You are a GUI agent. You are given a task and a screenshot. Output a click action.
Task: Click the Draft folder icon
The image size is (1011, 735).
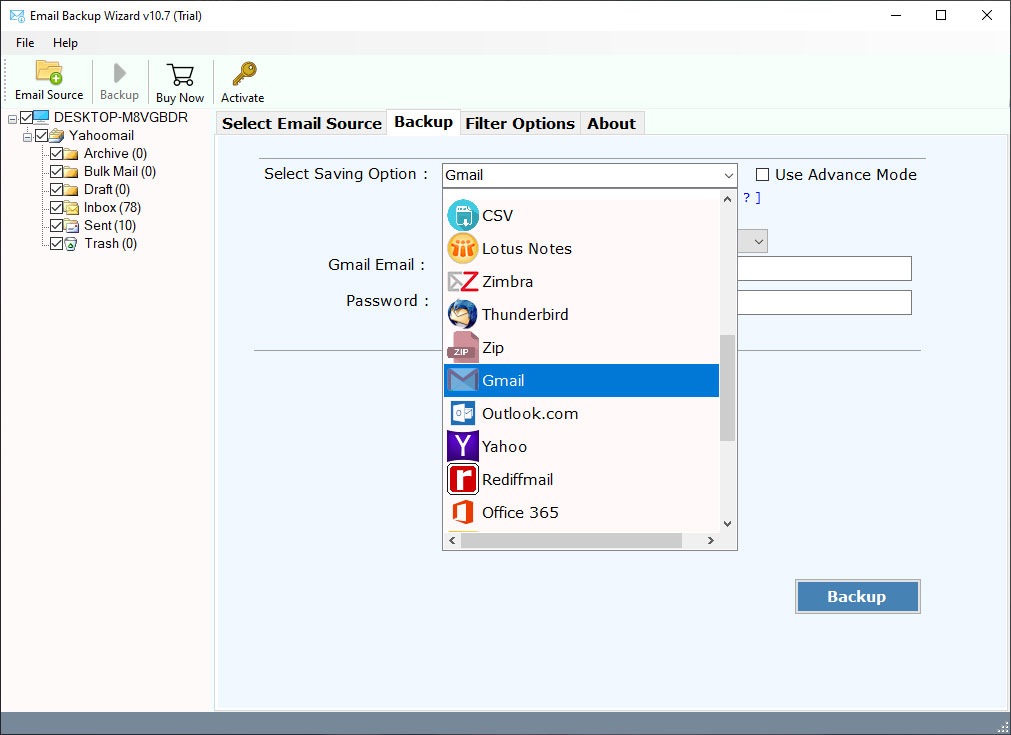[71, 190]
